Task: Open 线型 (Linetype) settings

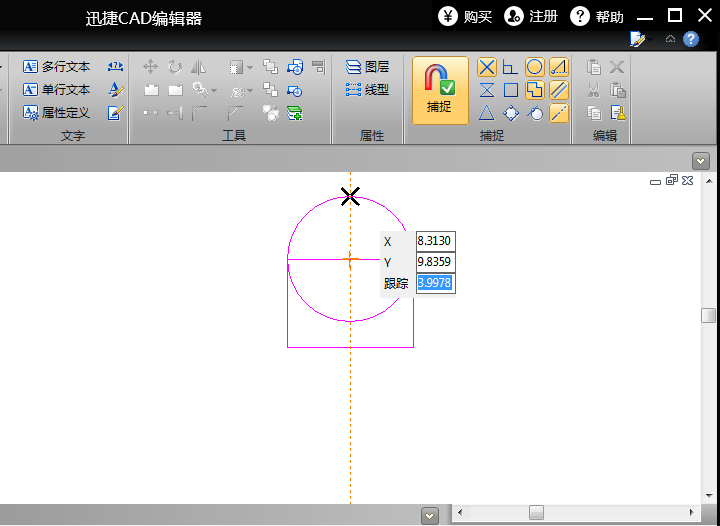Action: (367, 90)
